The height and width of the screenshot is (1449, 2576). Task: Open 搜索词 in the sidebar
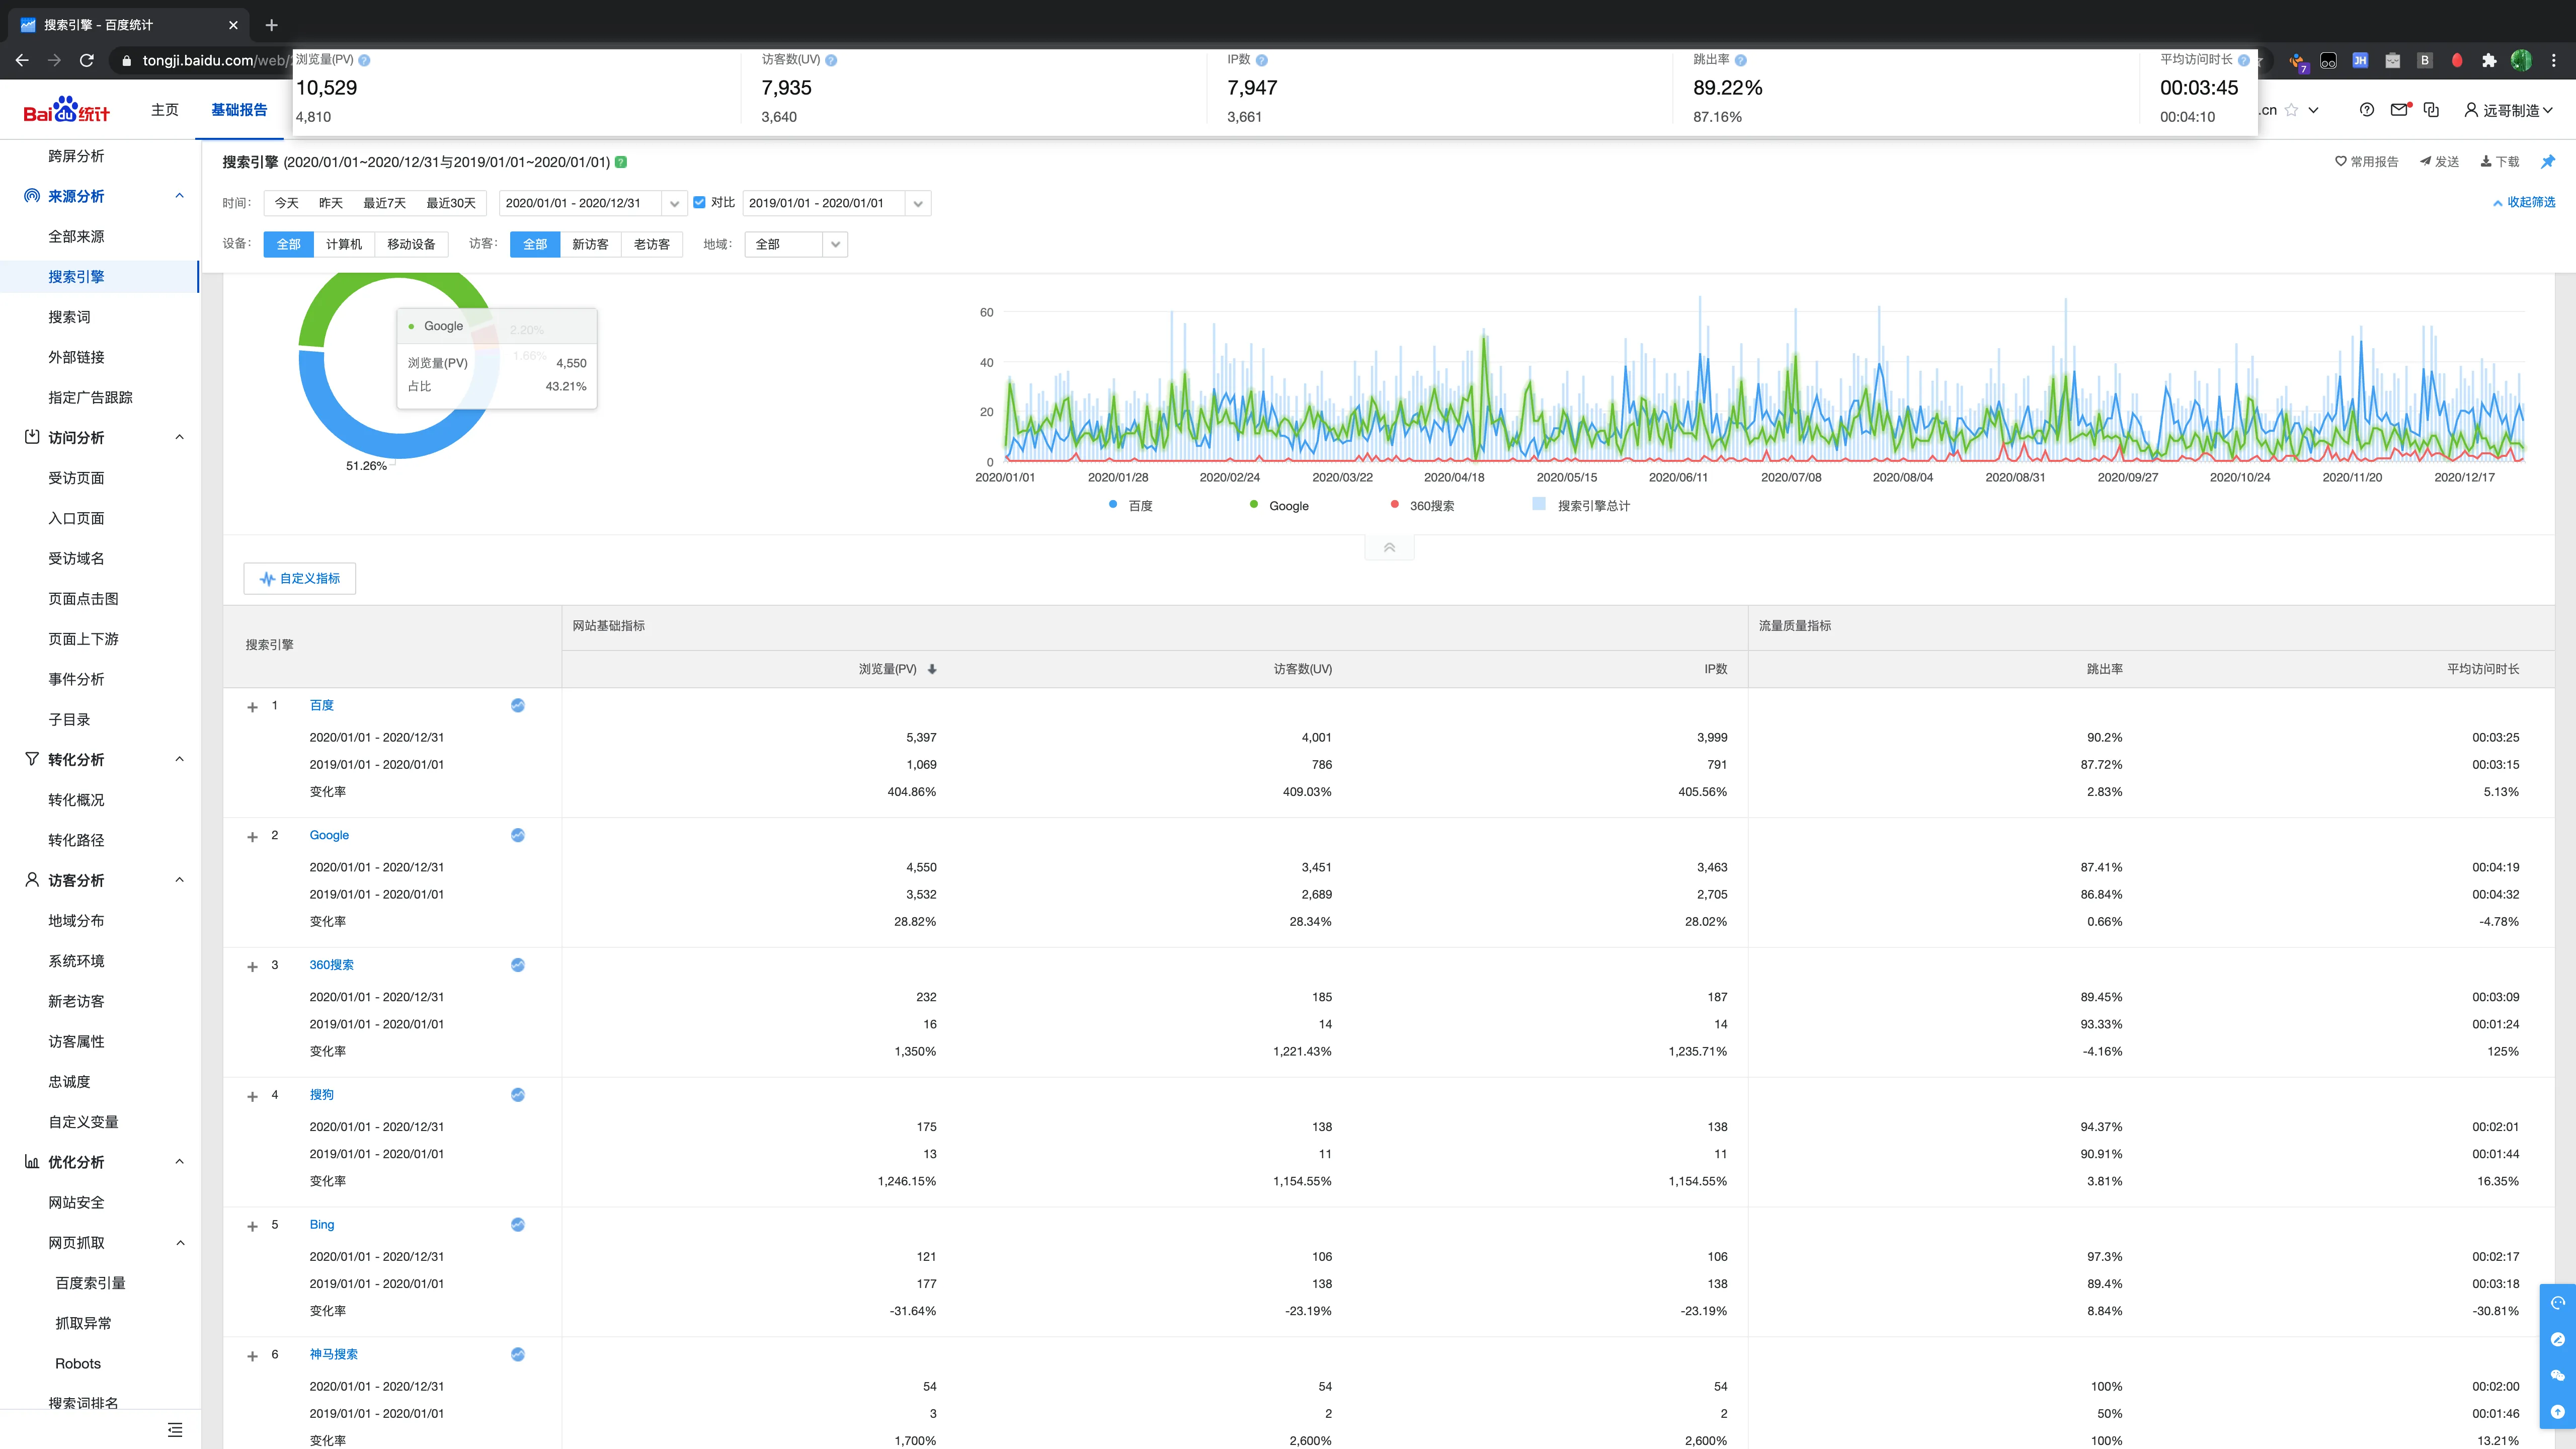point(69,317)
